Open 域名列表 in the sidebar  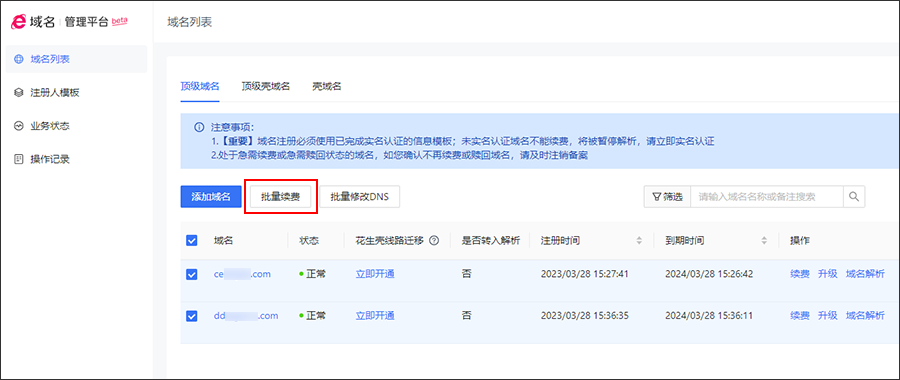point(76,59)
